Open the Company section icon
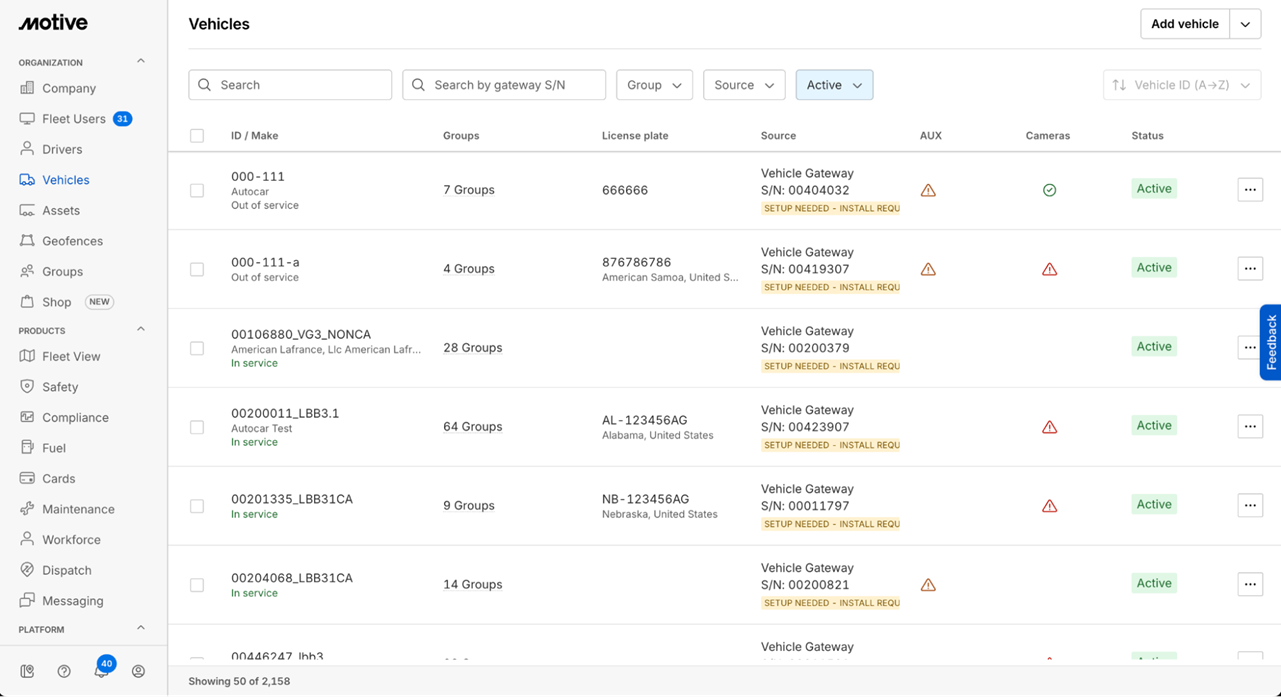This screenshot has width=1281, height=697. (27, 88)
